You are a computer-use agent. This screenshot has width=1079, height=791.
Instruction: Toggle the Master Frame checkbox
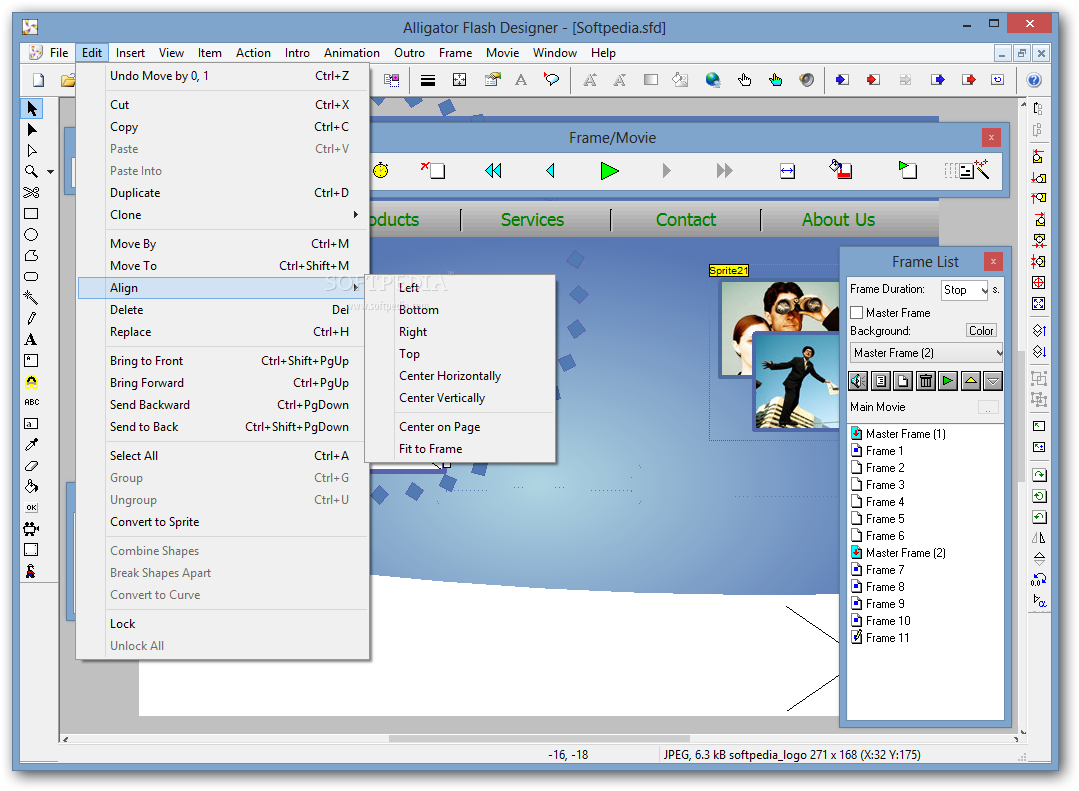coord(857,313)
